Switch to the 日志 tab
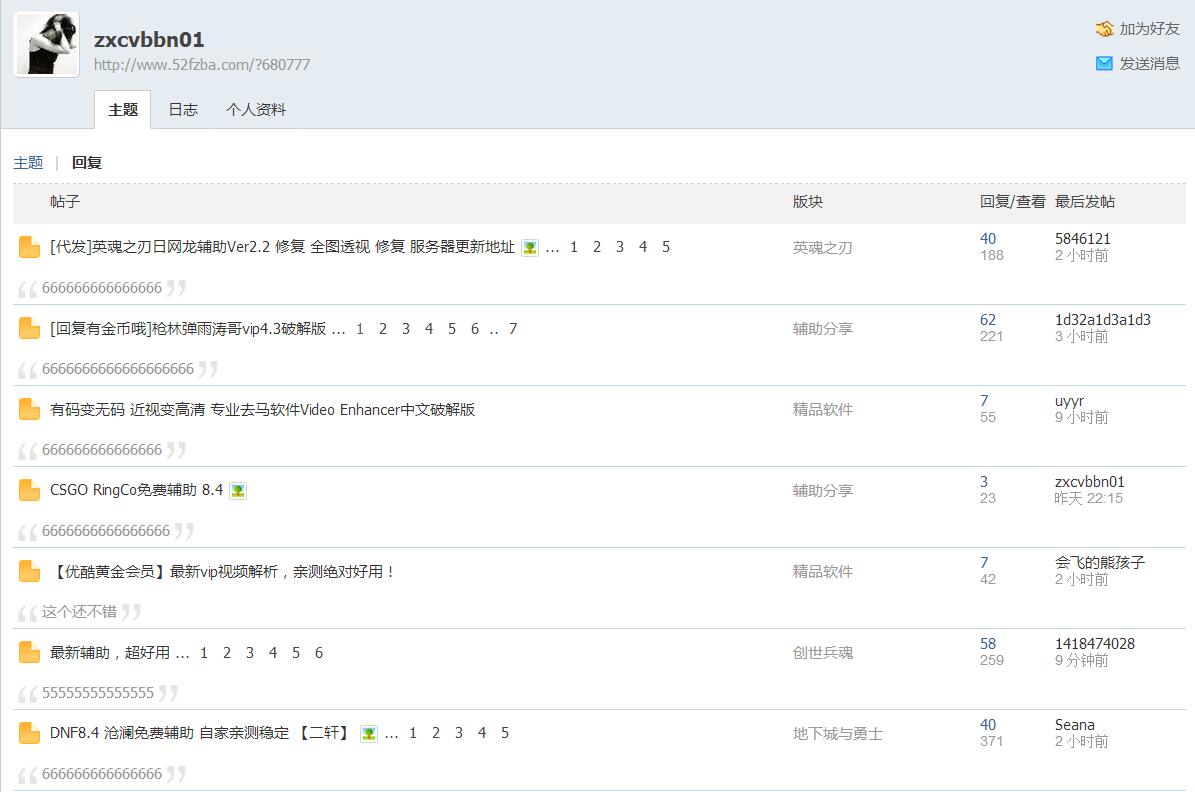This screenshot has width=1195, height=792. (x=183, y=110)
